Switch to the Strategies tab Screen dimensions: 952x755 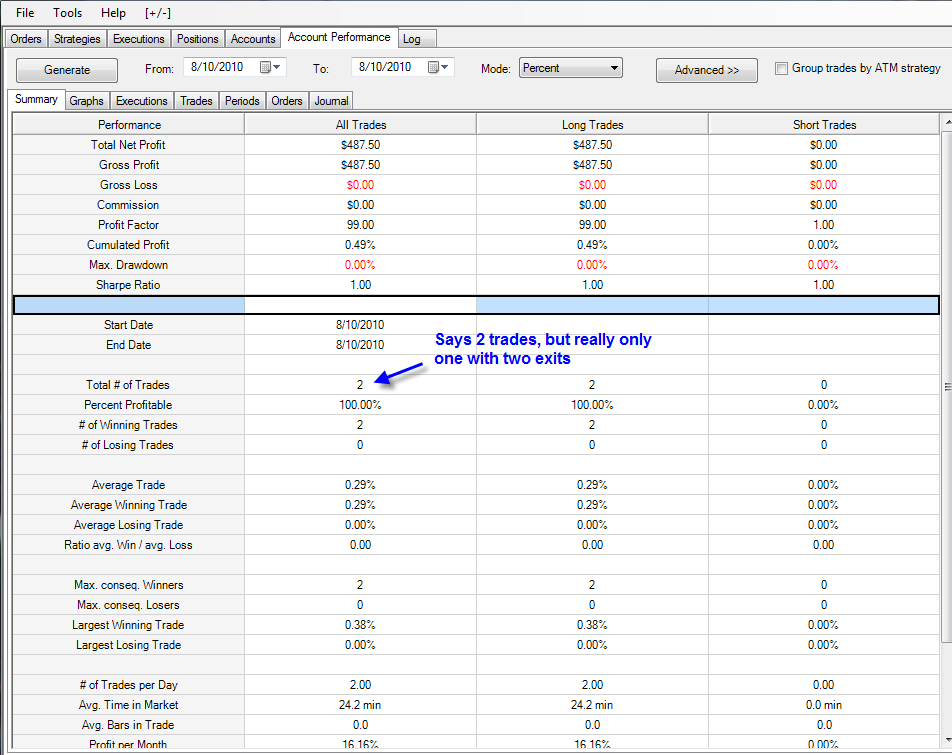coord(77,39)
